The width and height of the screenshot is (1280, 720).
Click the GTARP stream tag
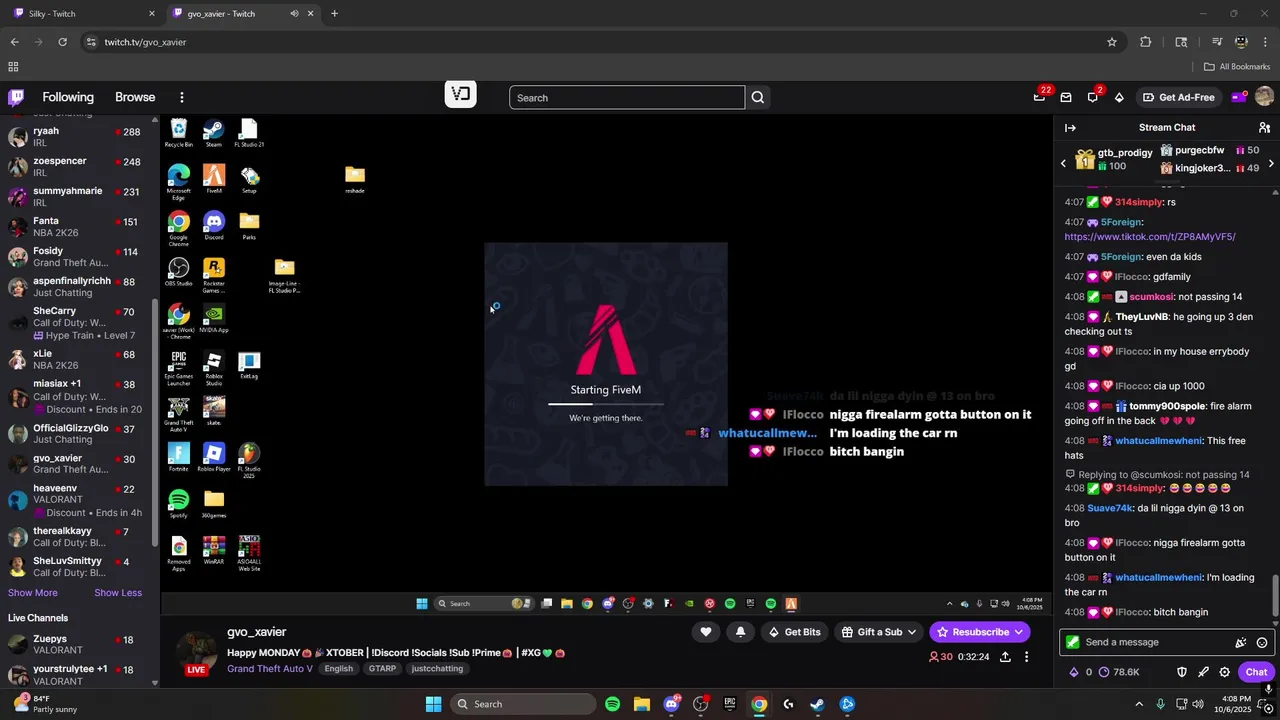point(382,669)
